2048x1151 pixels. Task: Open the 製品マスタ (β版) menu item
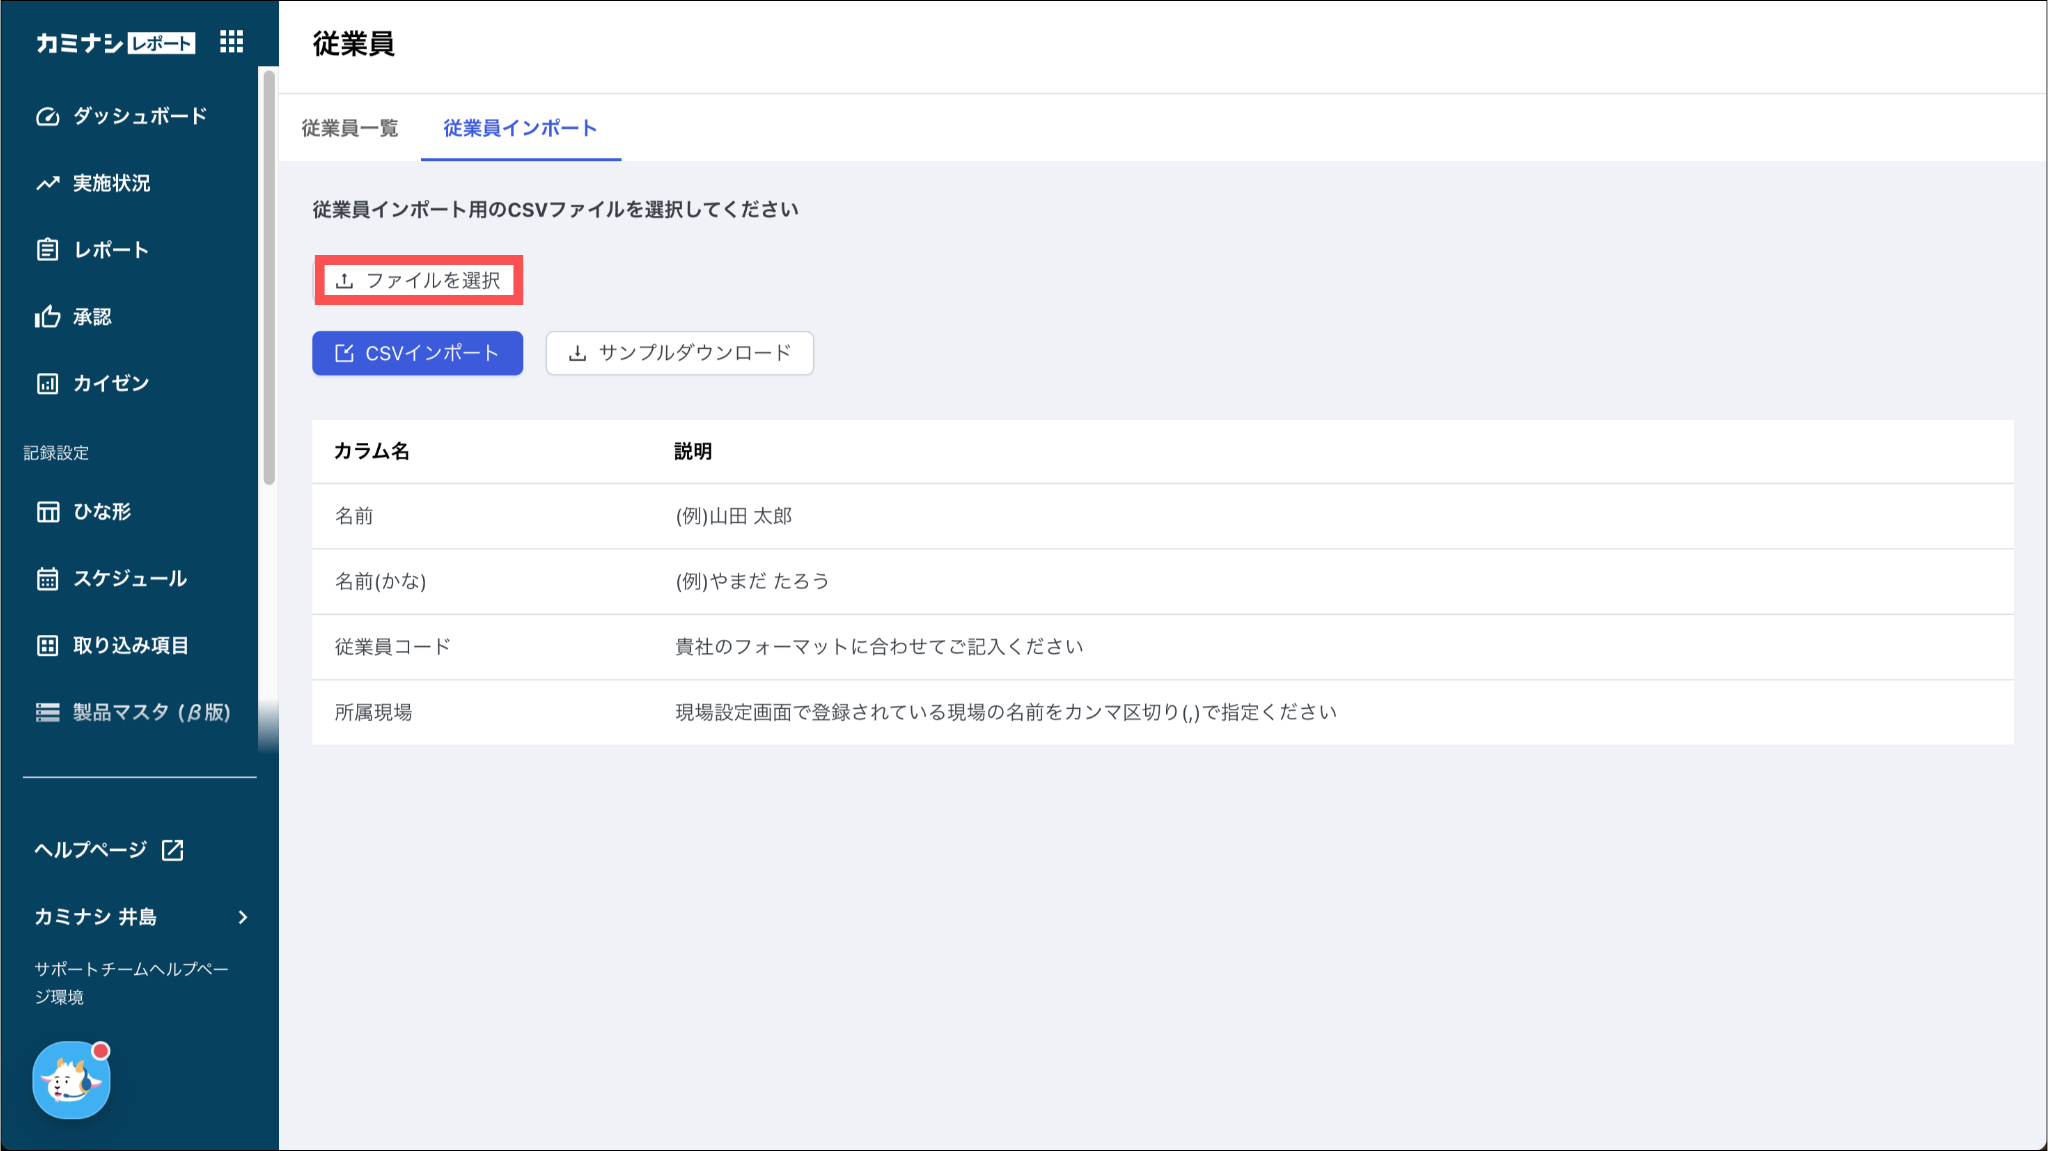[150, 712]
